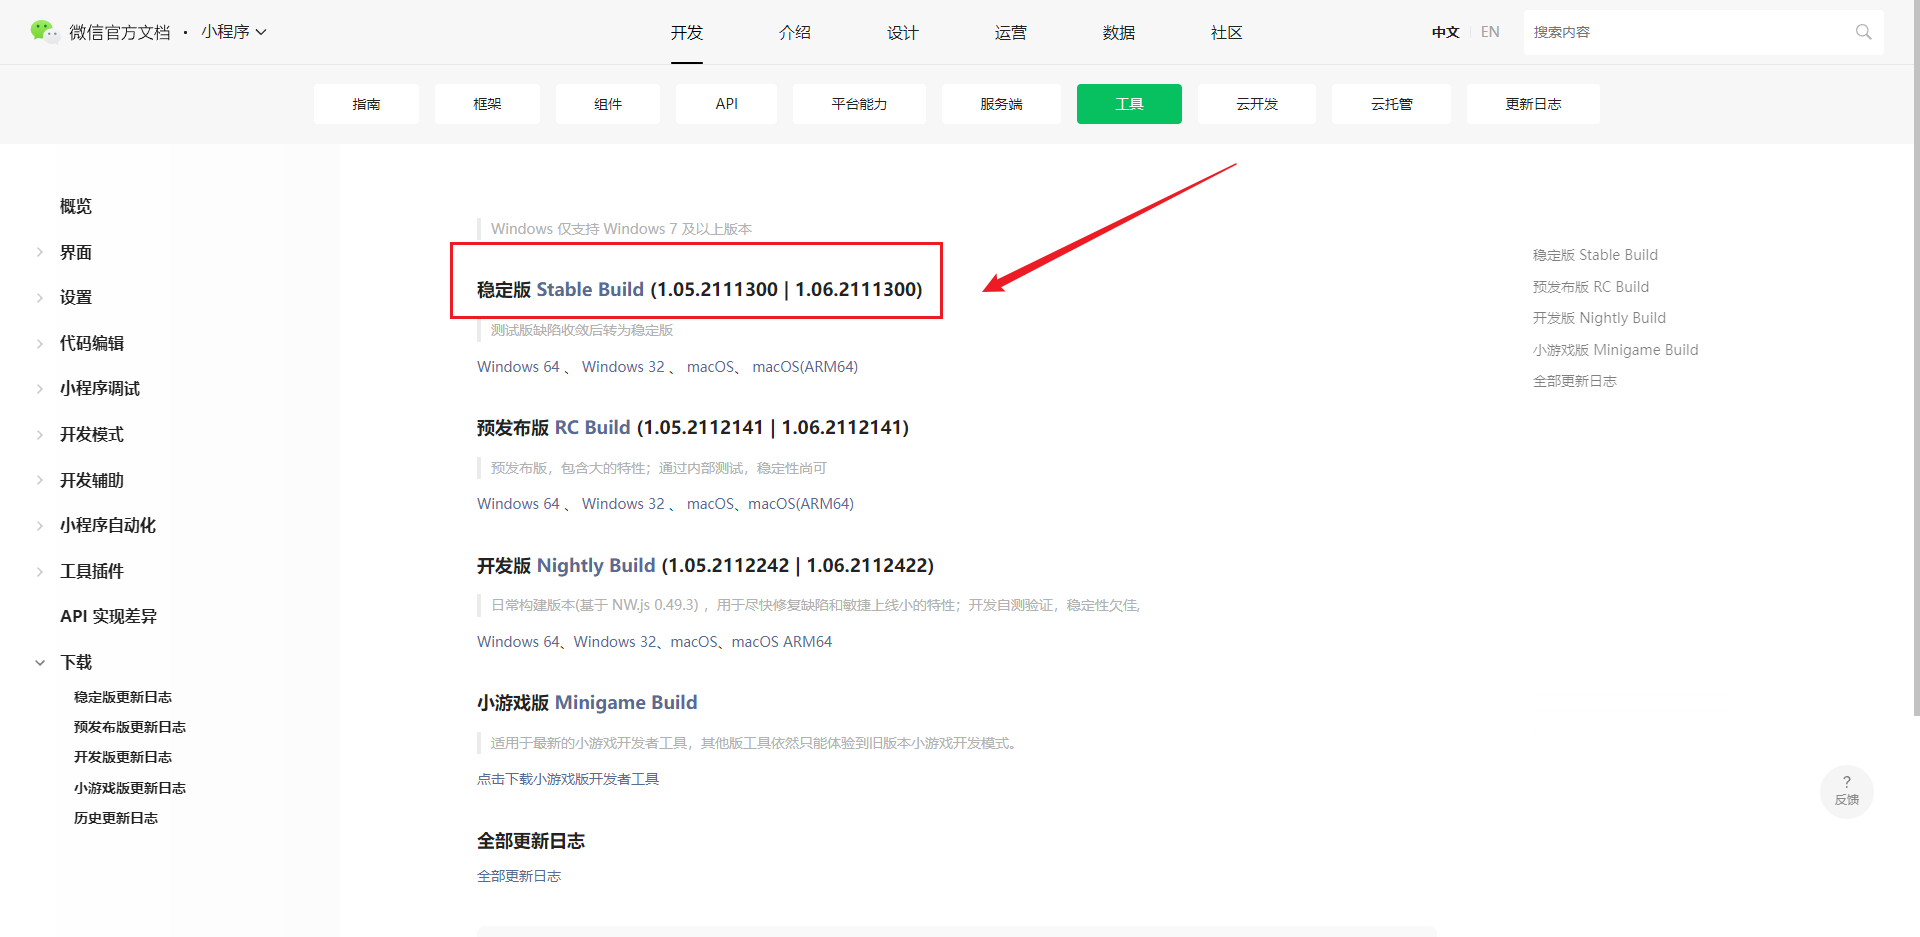Collapse the 下载 sidebar section

pos(77,661)
